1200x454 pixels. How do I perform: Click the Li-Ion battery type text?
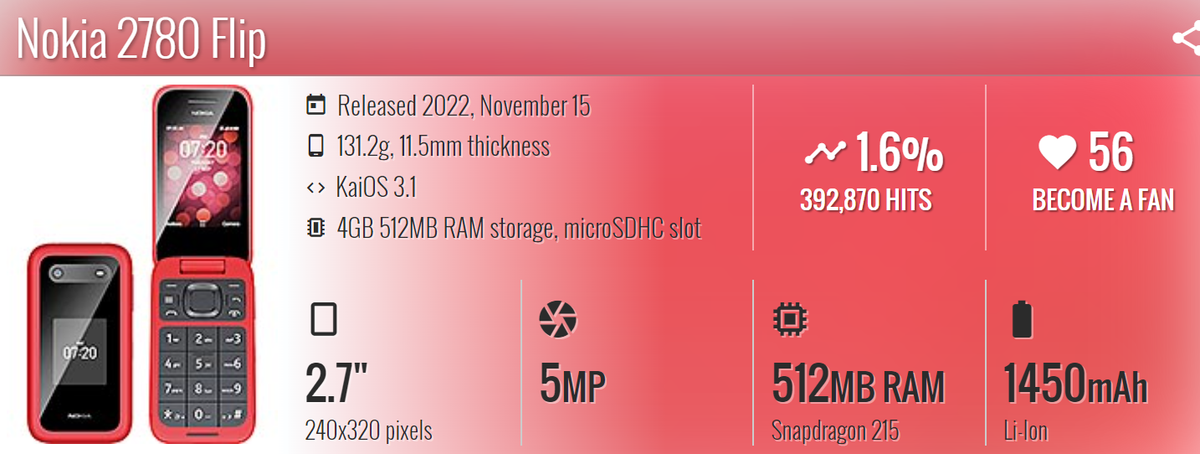pyautogui.click(x=1025, y=432)
